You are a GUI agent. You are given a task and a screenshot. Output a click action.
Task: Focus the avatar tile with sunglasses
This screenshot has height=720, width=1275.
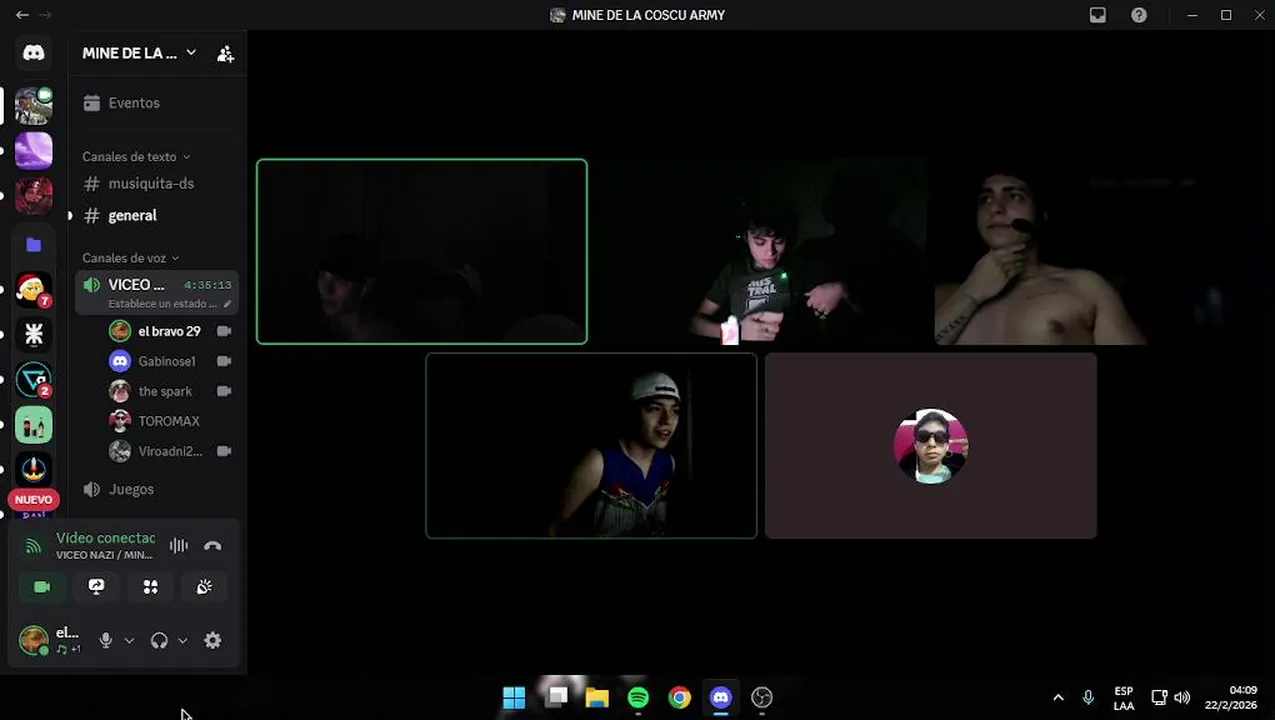pos(931,446)
